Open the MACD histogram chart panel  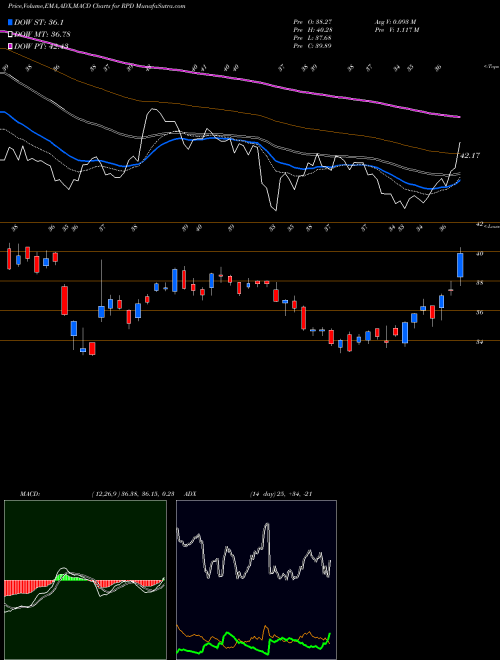(85, 580)
